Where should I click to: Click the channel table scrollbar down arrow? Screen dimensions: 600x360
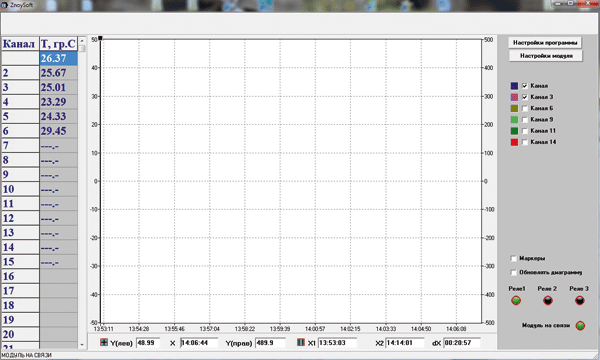(82, 344)
